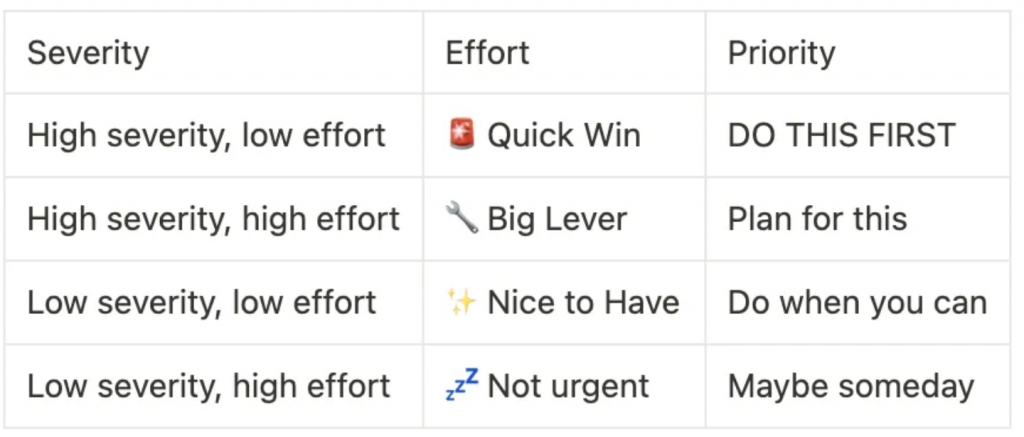
Task: Click the wrench emoji icon
Action: click(462, 218)
